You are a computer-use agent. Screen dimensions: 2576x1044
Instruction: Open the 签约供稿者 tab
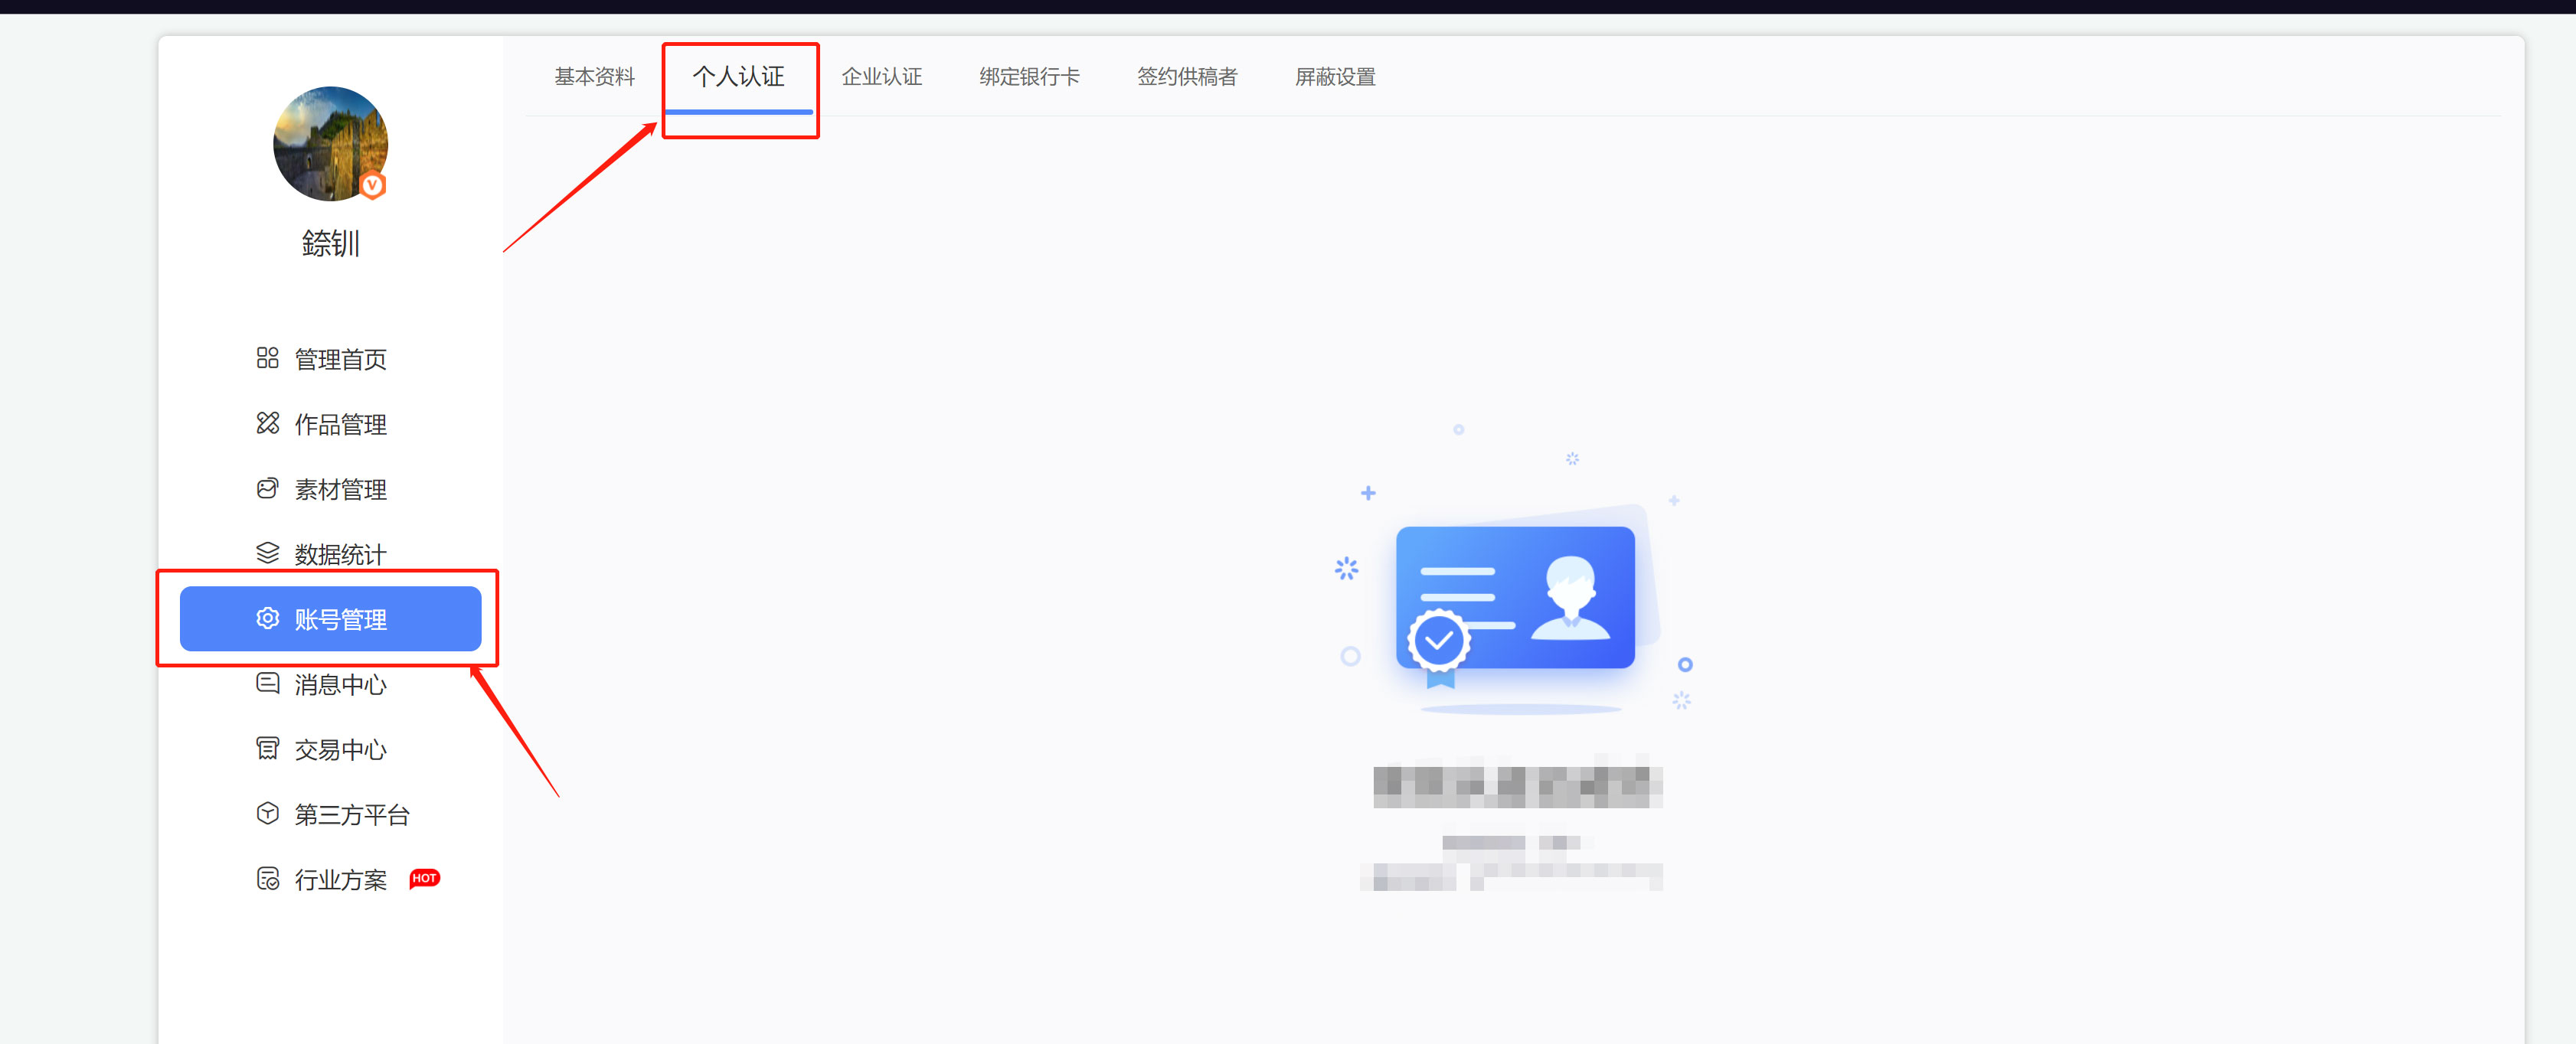[1186, 77]
